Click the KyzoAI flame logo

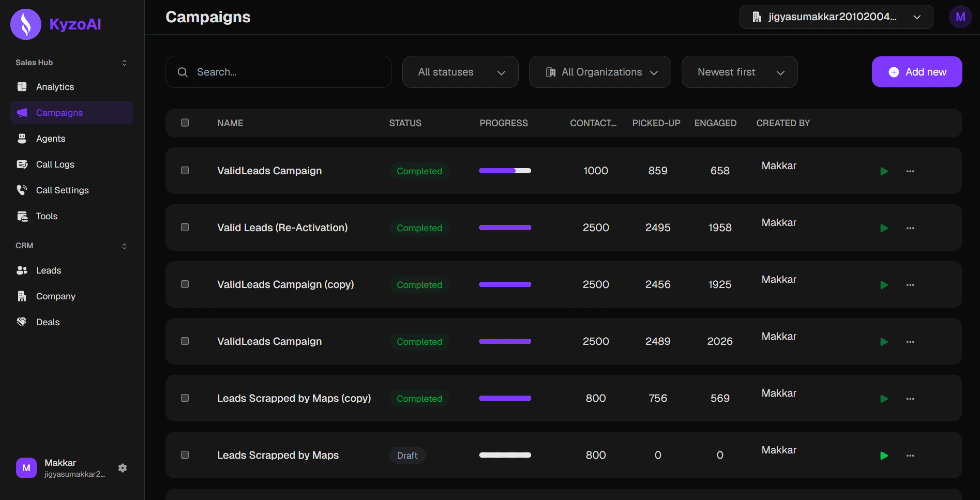coord(26,25)
